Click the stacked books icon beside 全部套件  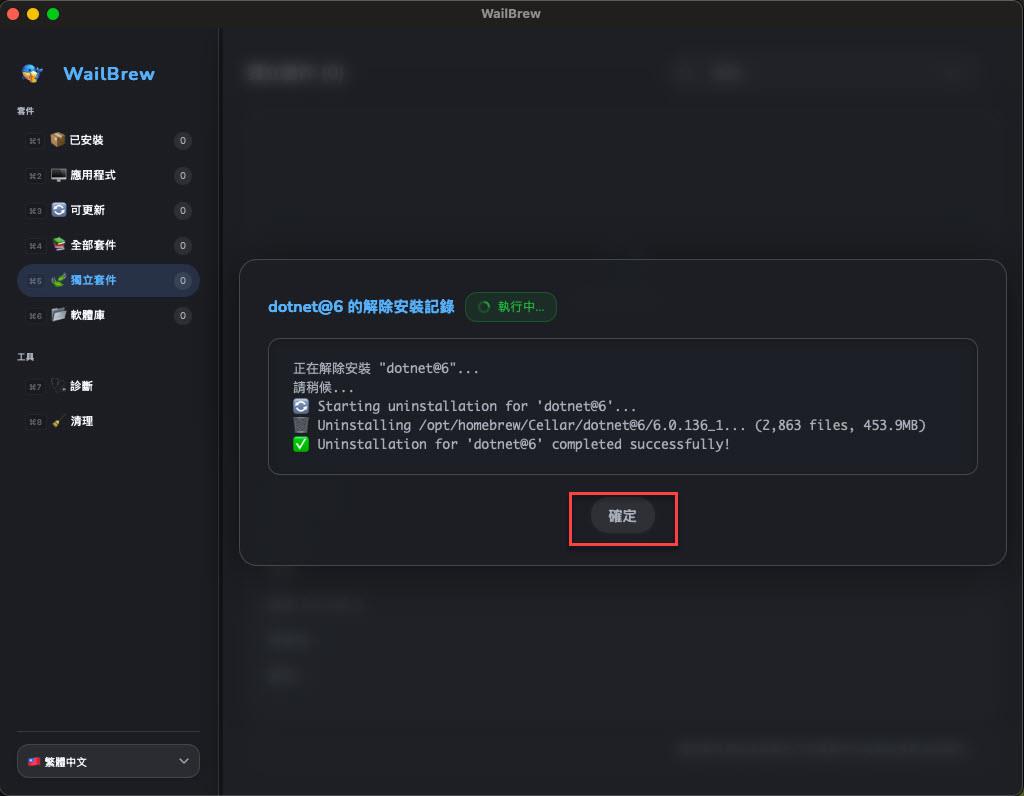pos(58,245)
